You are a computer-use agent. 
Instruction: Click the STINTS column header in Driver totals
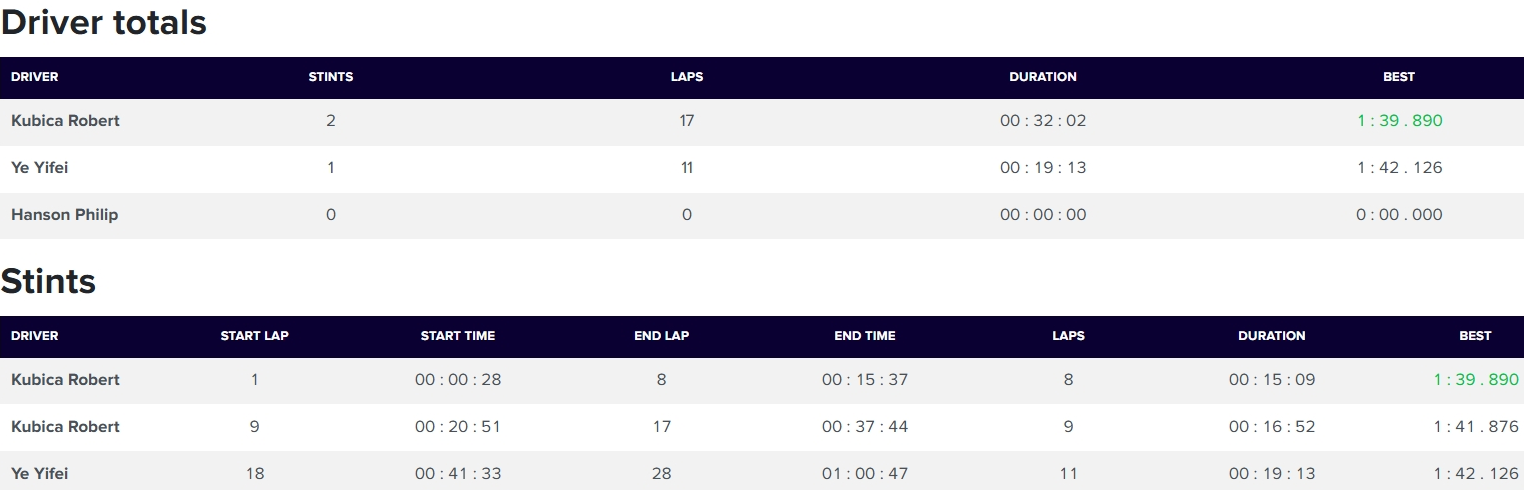tap(330, 77)
